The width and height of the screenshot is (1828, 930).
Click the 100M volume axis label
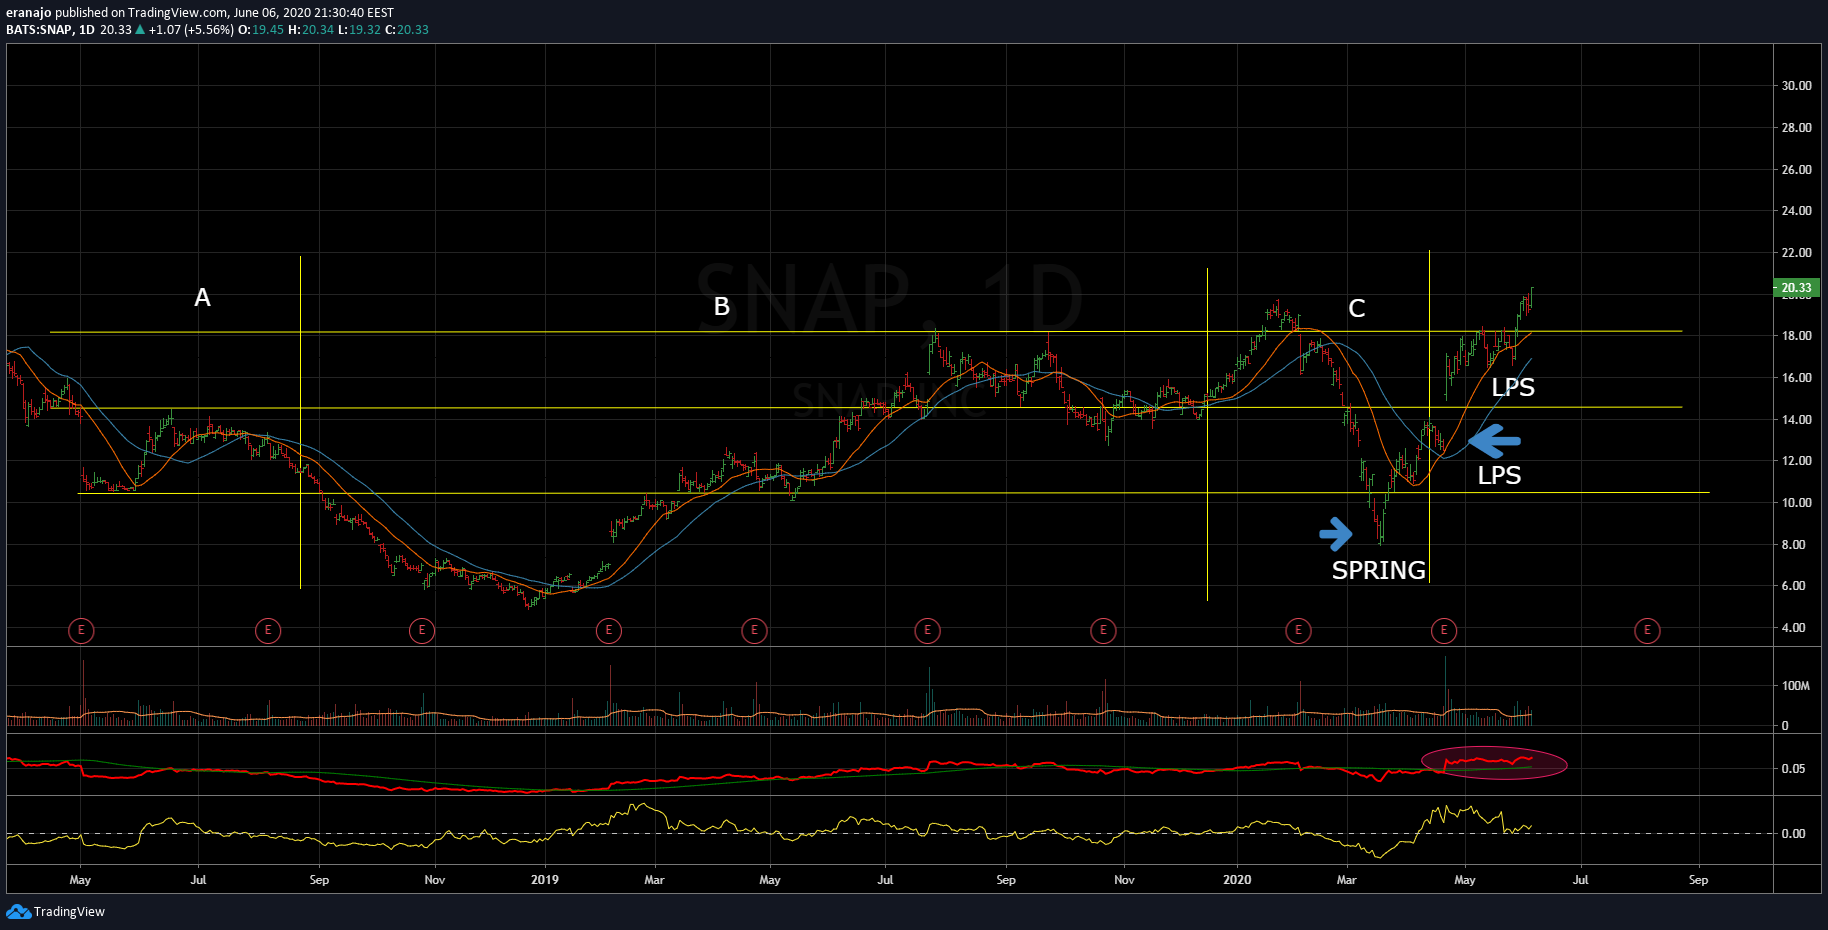click(1796, 686)
